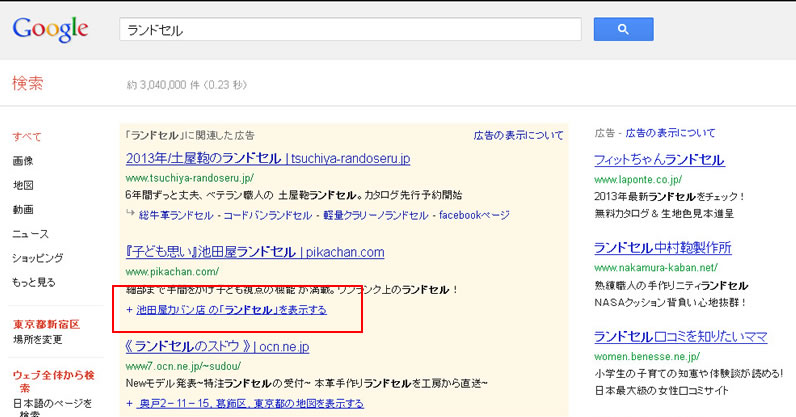
Task: Click the www7.ocn.ne.jp/~sudou/ URL text
Action: click(x=183, y=366)
